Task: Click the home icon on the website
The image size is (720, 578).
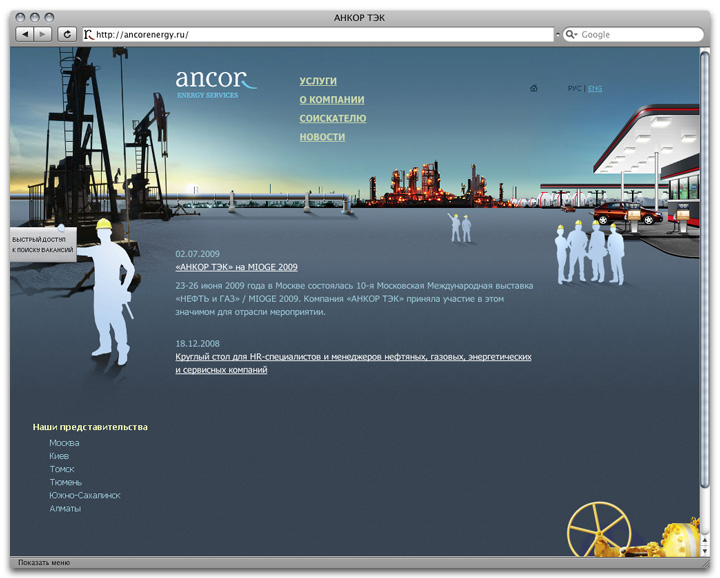Action: [534, 88]
